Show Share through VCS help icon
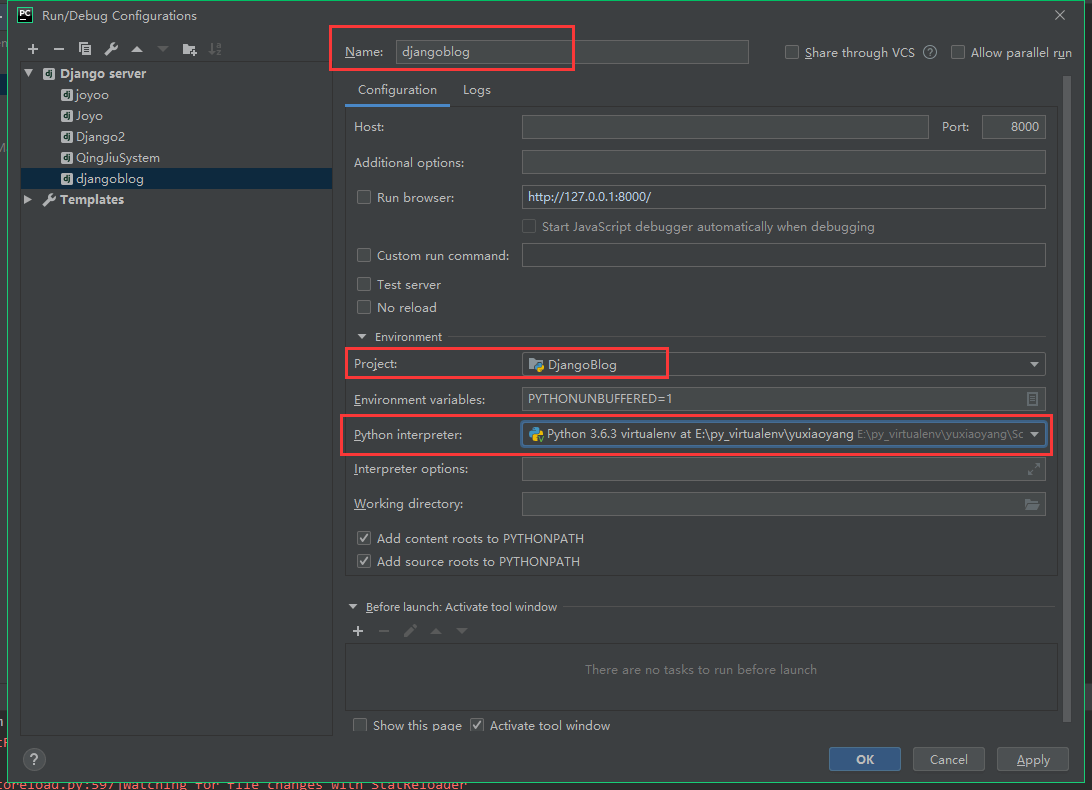 (x=930, y=52)
